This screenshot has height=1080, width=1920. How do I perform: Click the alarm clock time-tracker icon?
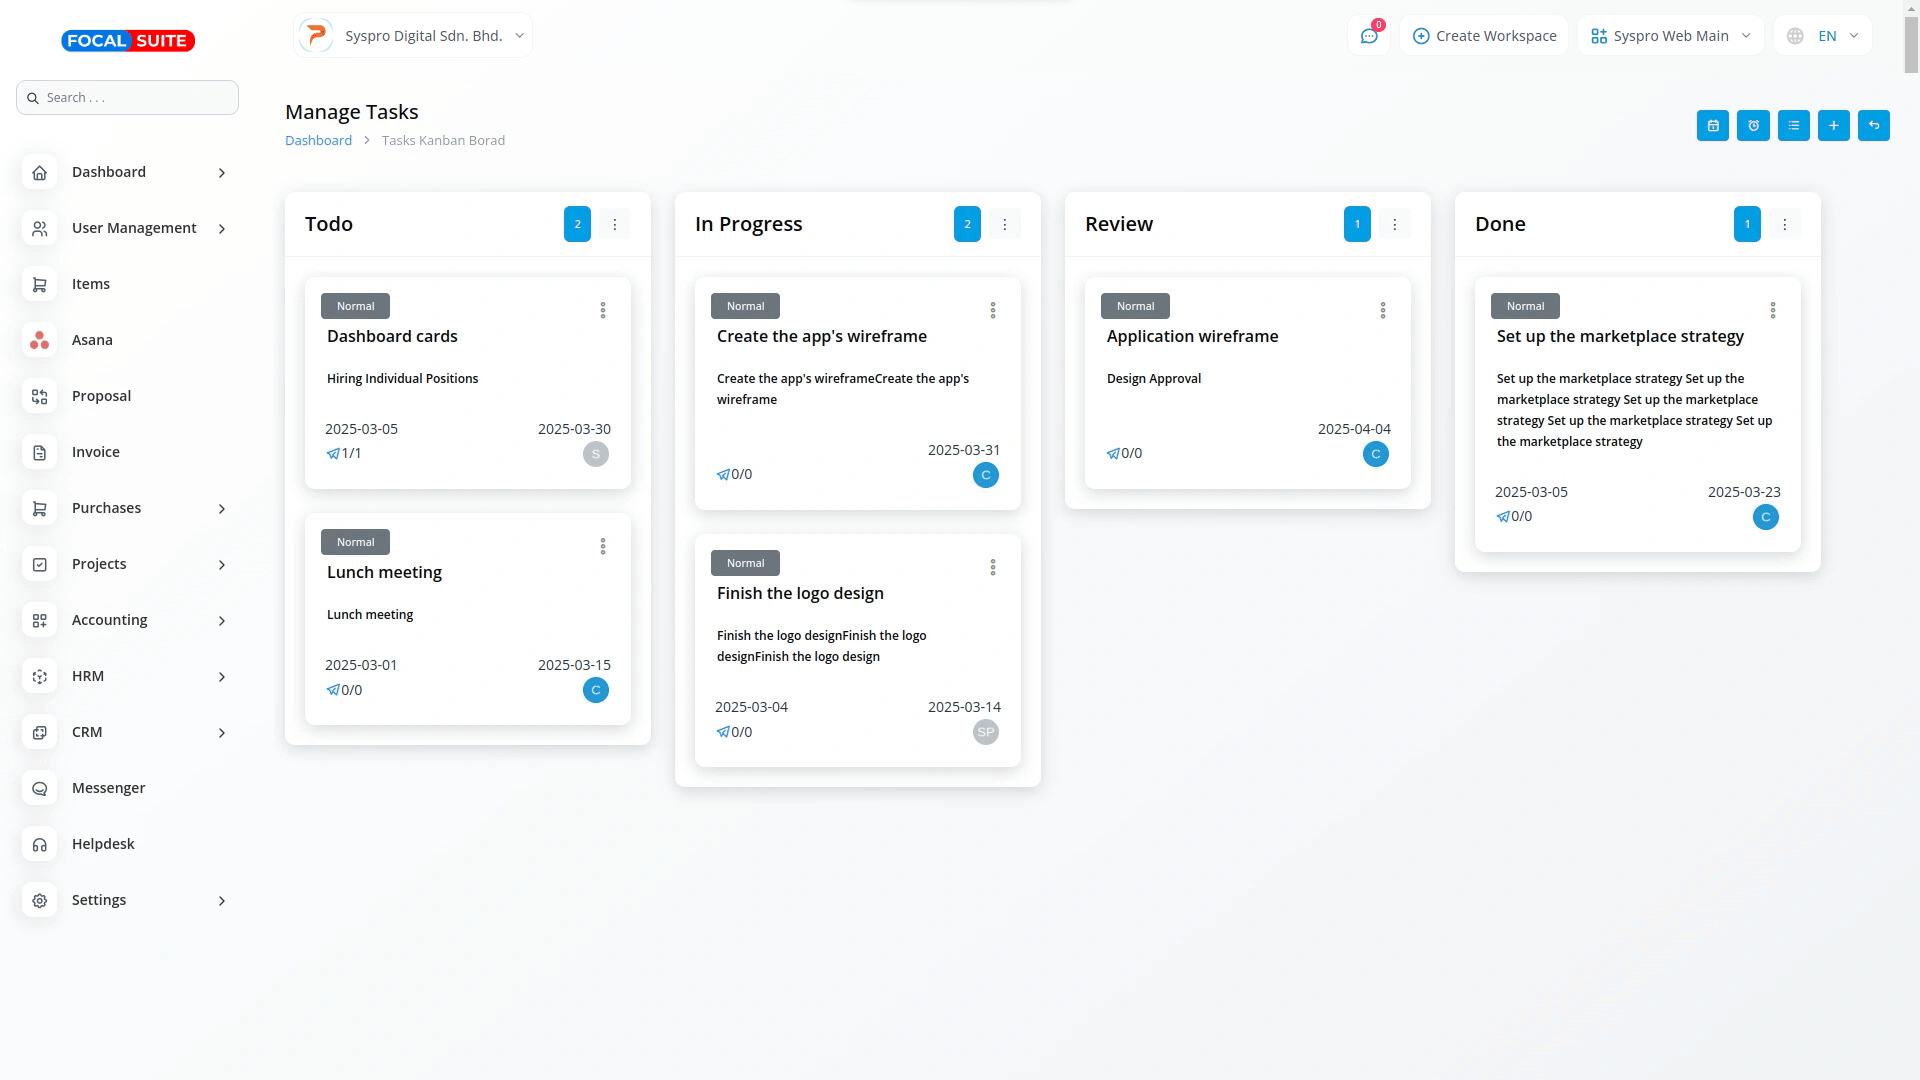1753,126
